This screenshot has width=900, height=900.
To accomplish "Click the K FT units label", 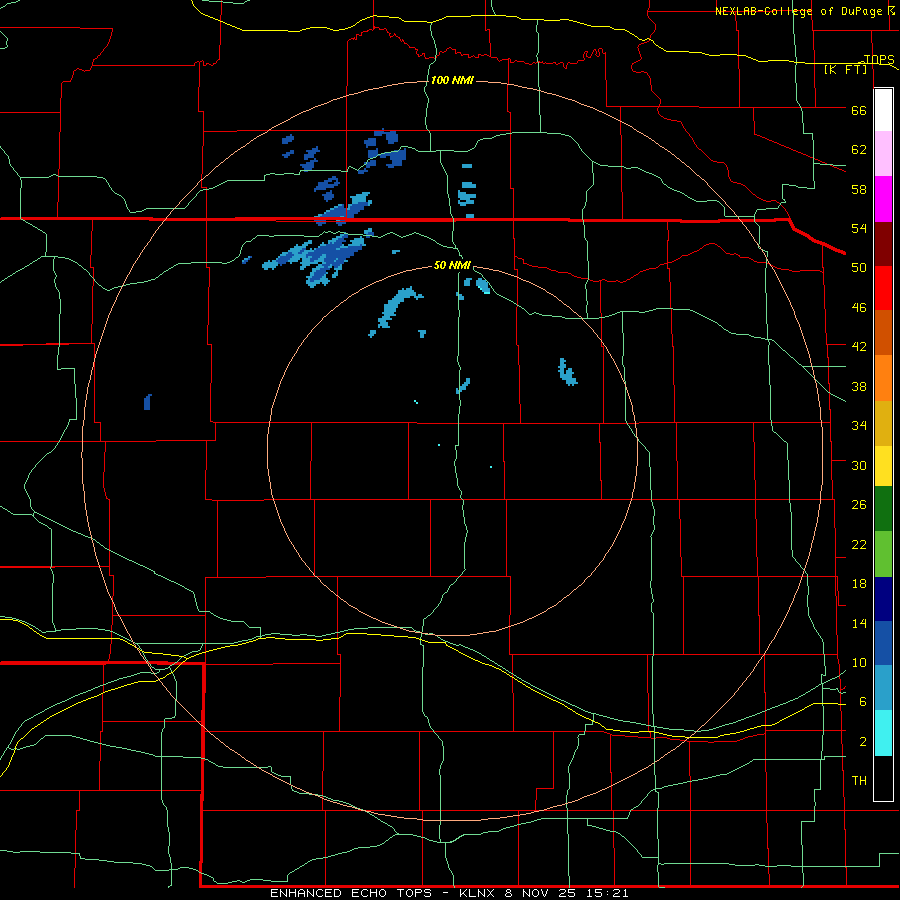I will click(x=846, y=69).
